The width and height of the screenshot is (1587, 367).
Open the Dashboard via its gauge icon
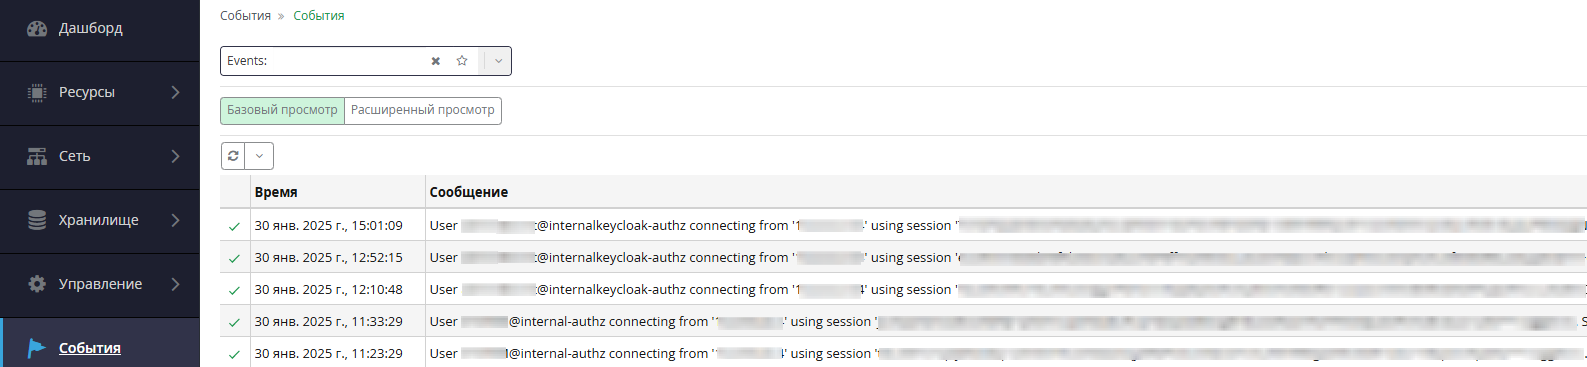pyautogui.click(x=37, y=29)
